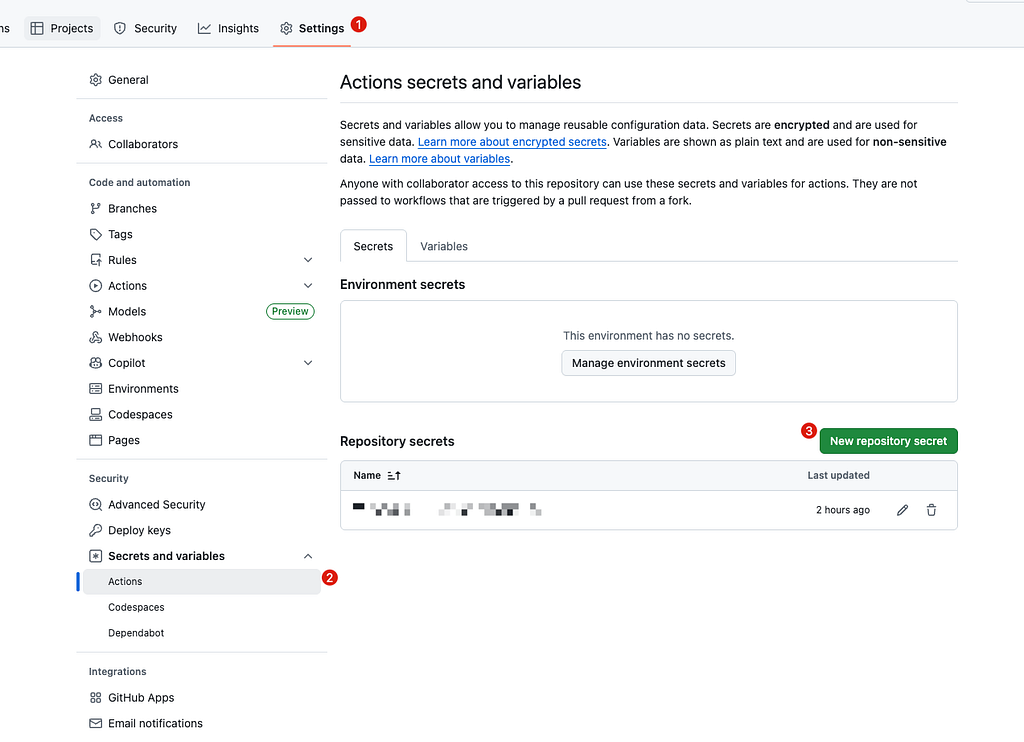The height and width of the screenshot is (742, 1024).
Task: Click the Advanced Security shield-search icon
Action: pyautogui.click(x=95, y=505)
